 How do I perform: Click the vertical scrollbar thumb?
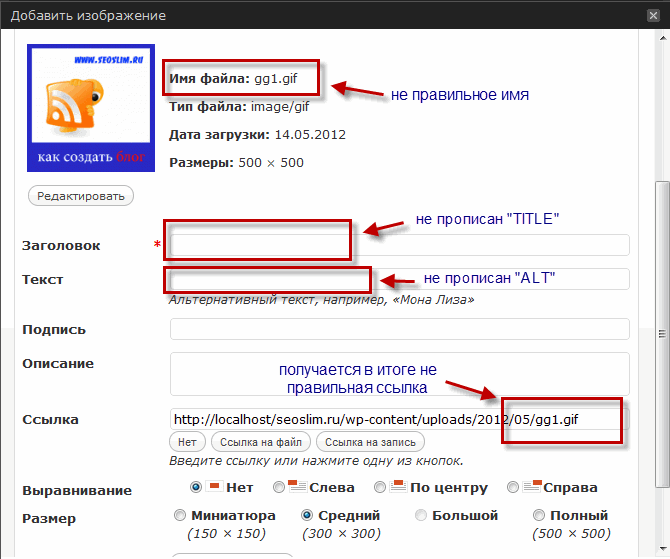pos(663,334)
